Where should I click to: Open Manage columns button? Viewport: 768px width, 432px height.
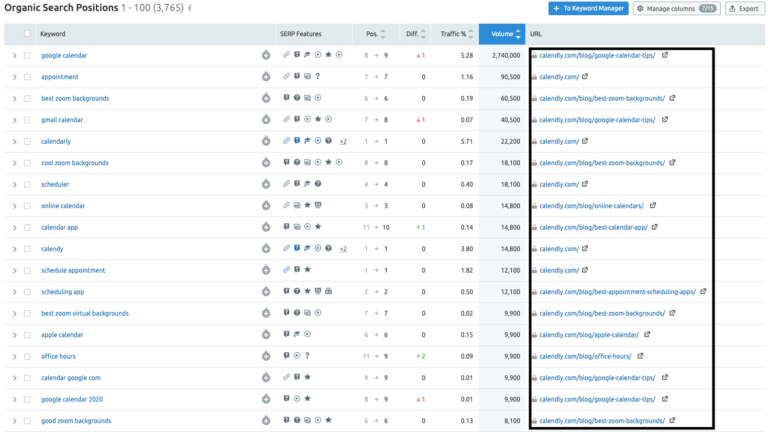(x=676, y=8)
